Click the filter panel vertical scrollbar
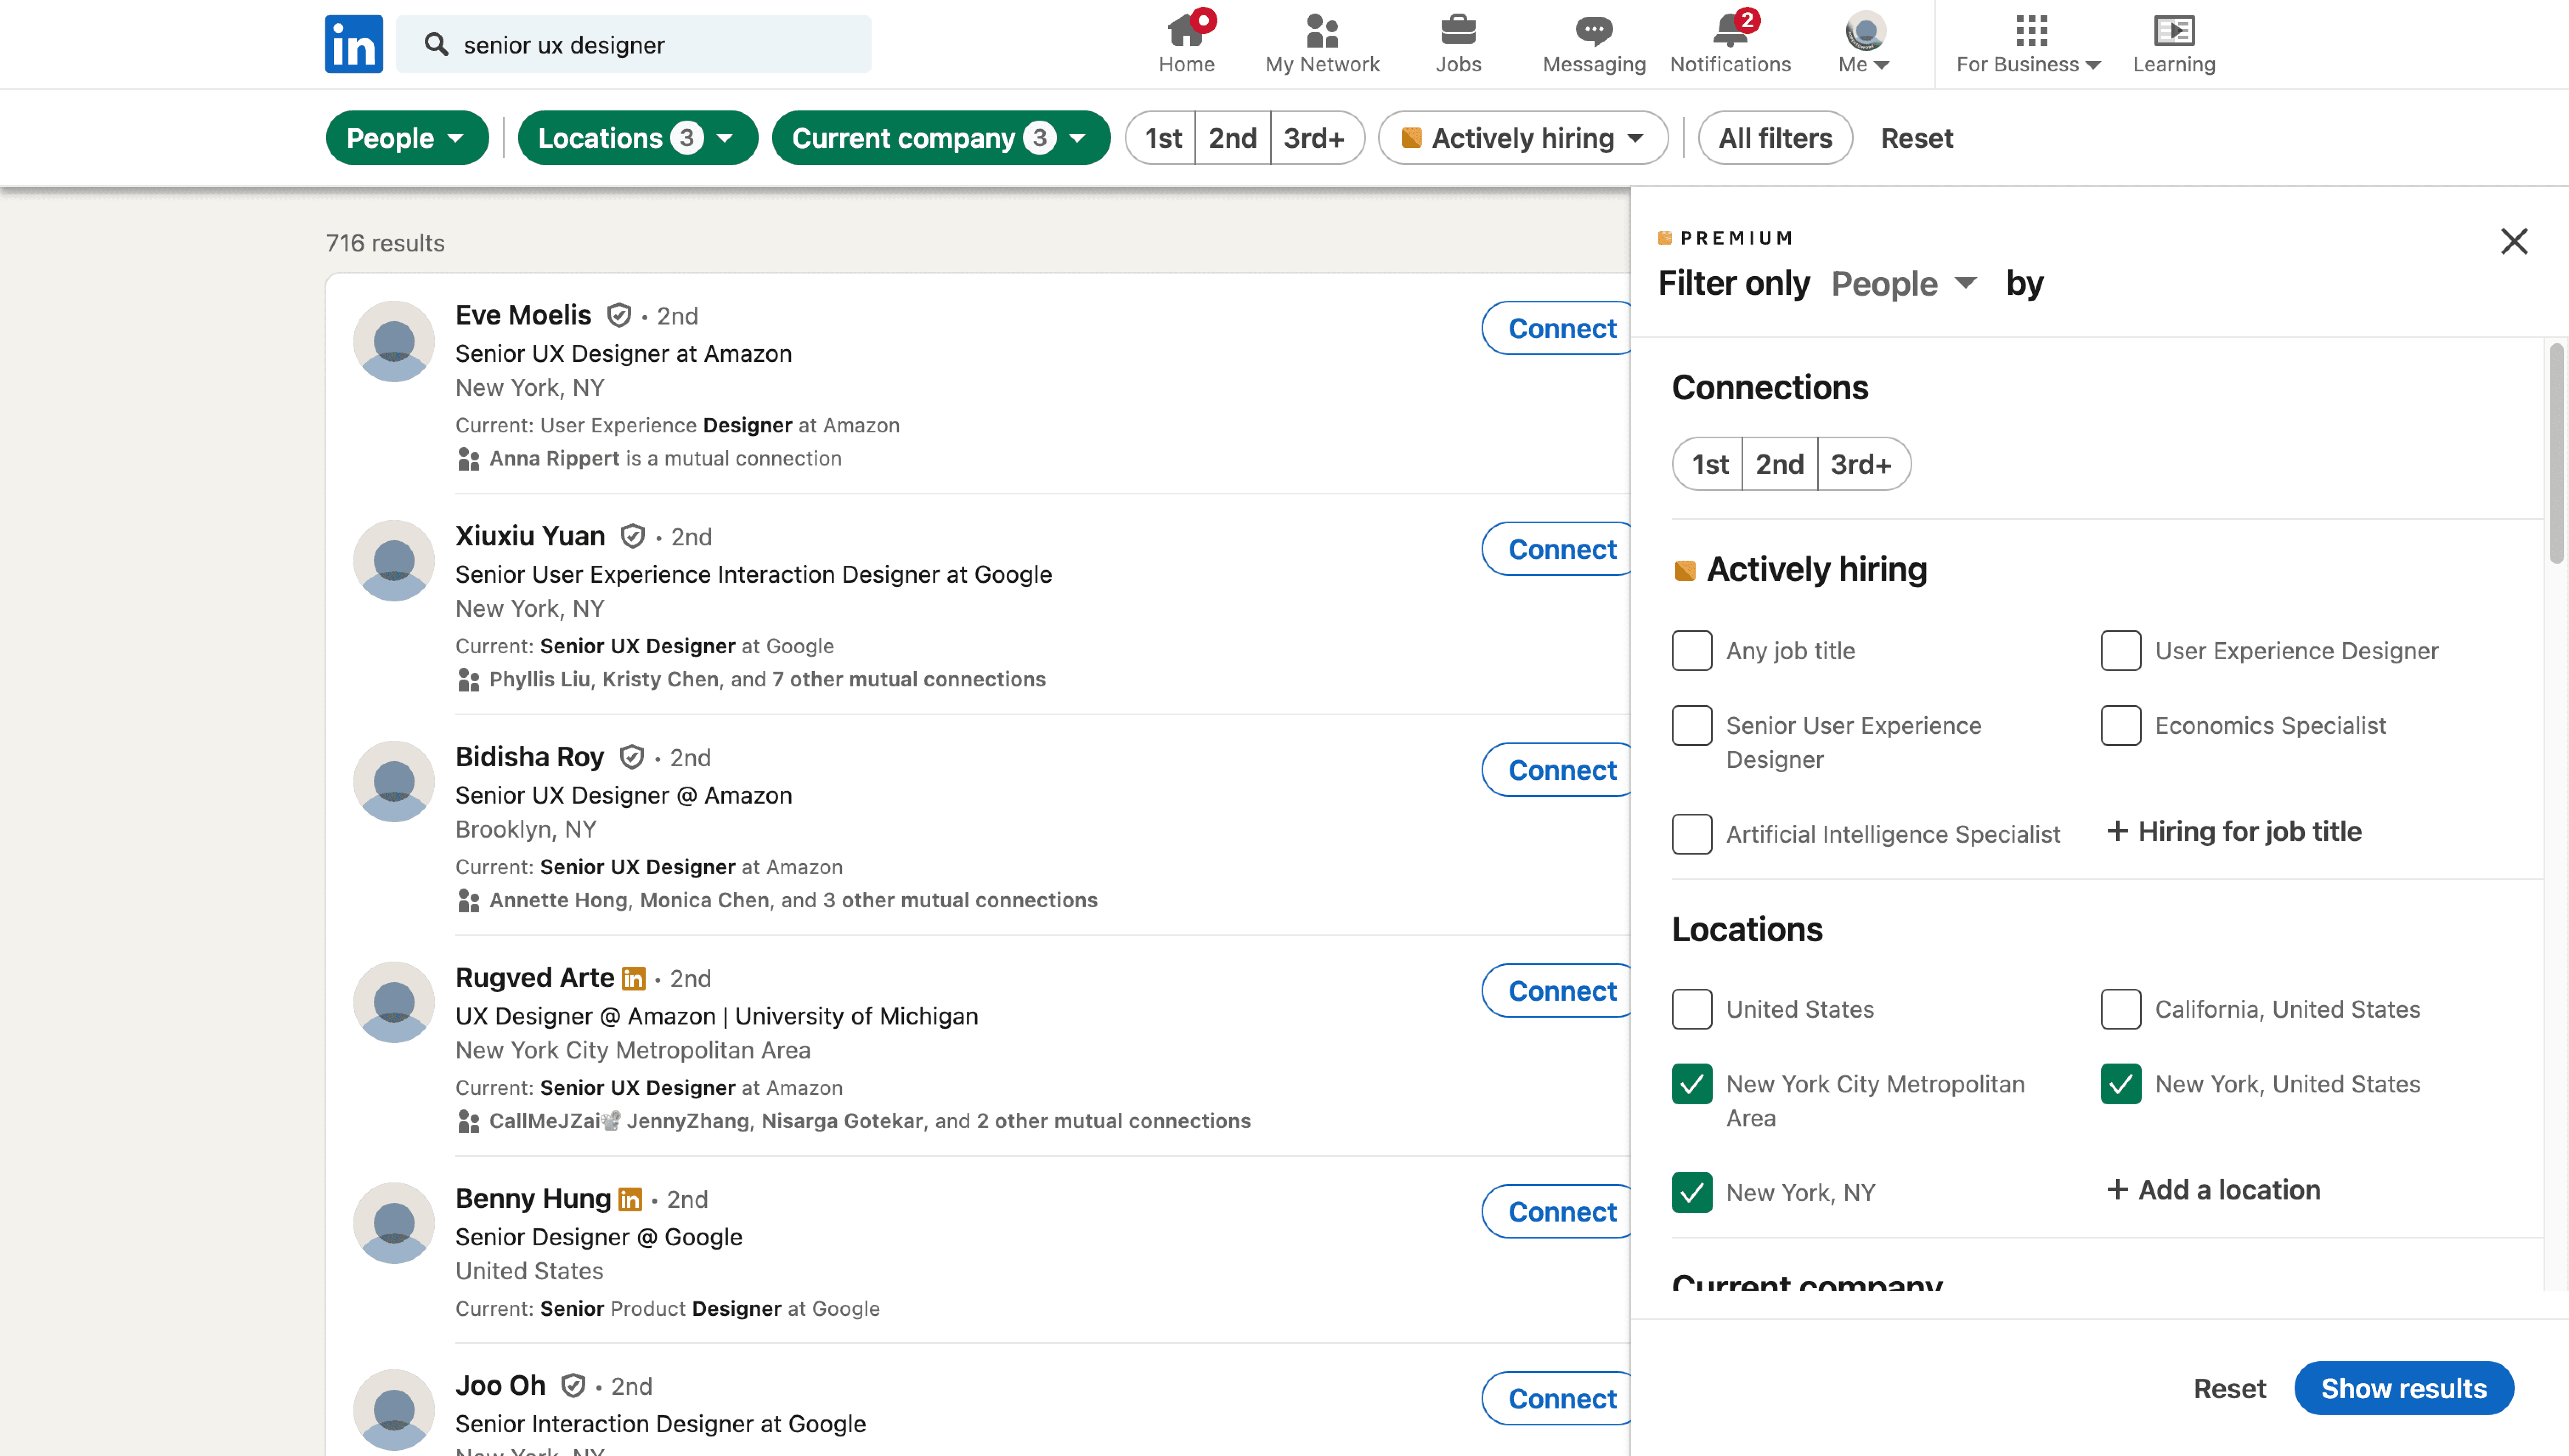The width and height of the screenshot is (2569, 1456). point(2556,455)
